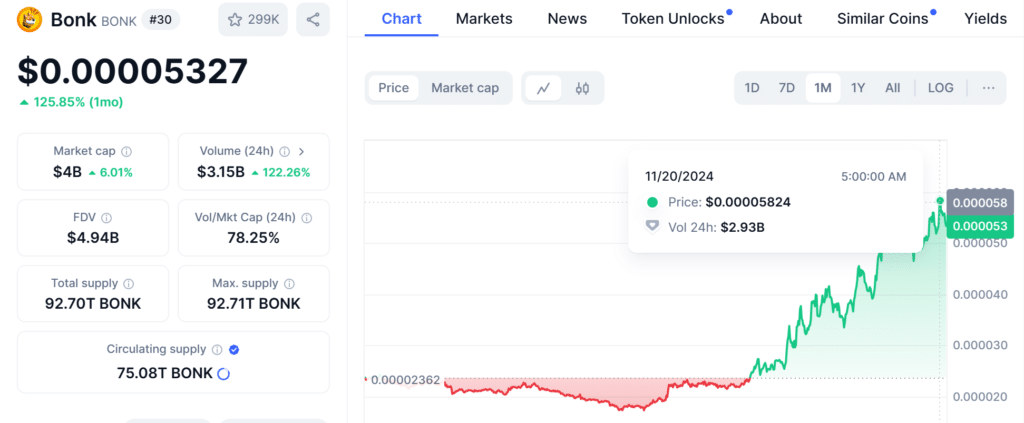The width and height of the screenshot is (1024, 423).
Task: Switch to line chart view icon
Action: pyautogui.click(x=543, y=88)
